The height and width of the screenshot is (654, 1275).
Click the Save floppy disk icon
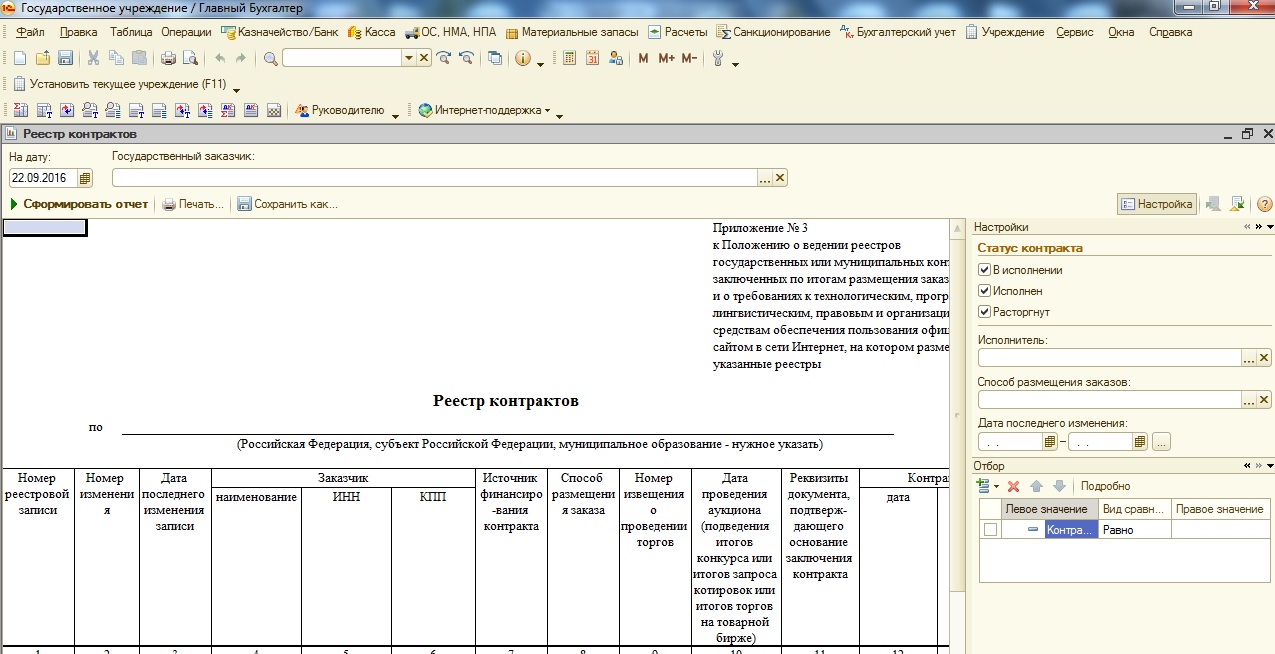click(x=65, y=59)
